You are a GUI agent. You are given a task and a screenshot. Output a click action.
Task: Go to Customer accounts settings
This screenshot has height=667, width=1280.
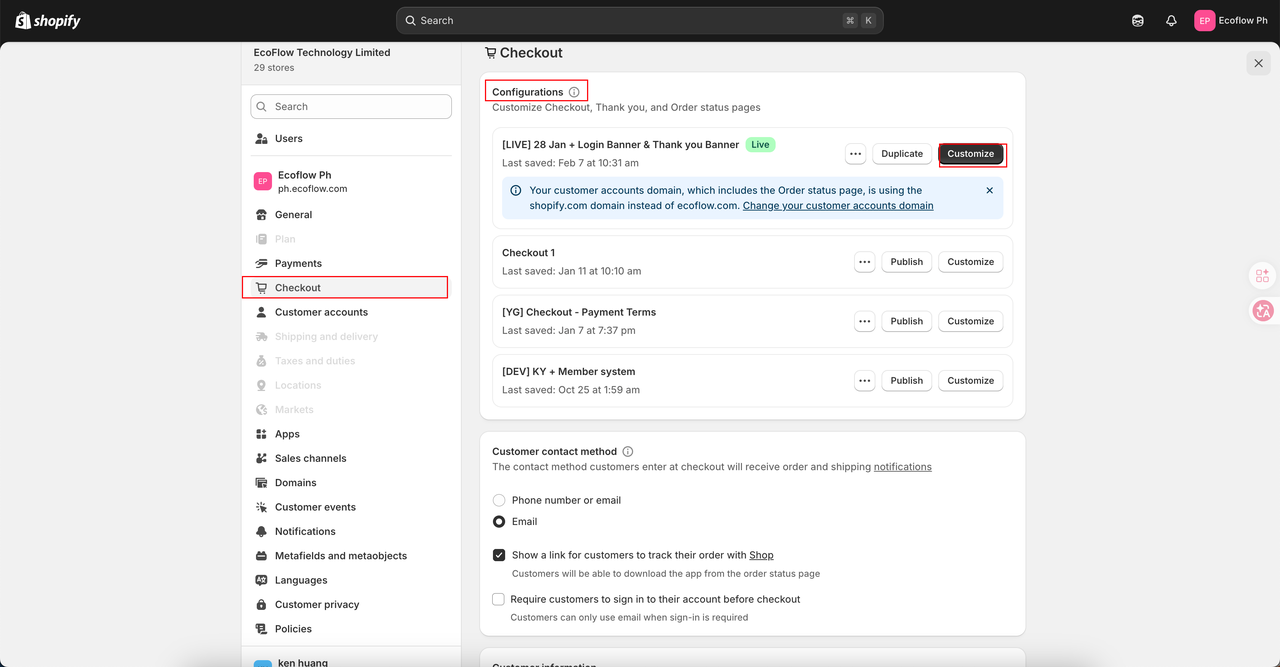321,312
